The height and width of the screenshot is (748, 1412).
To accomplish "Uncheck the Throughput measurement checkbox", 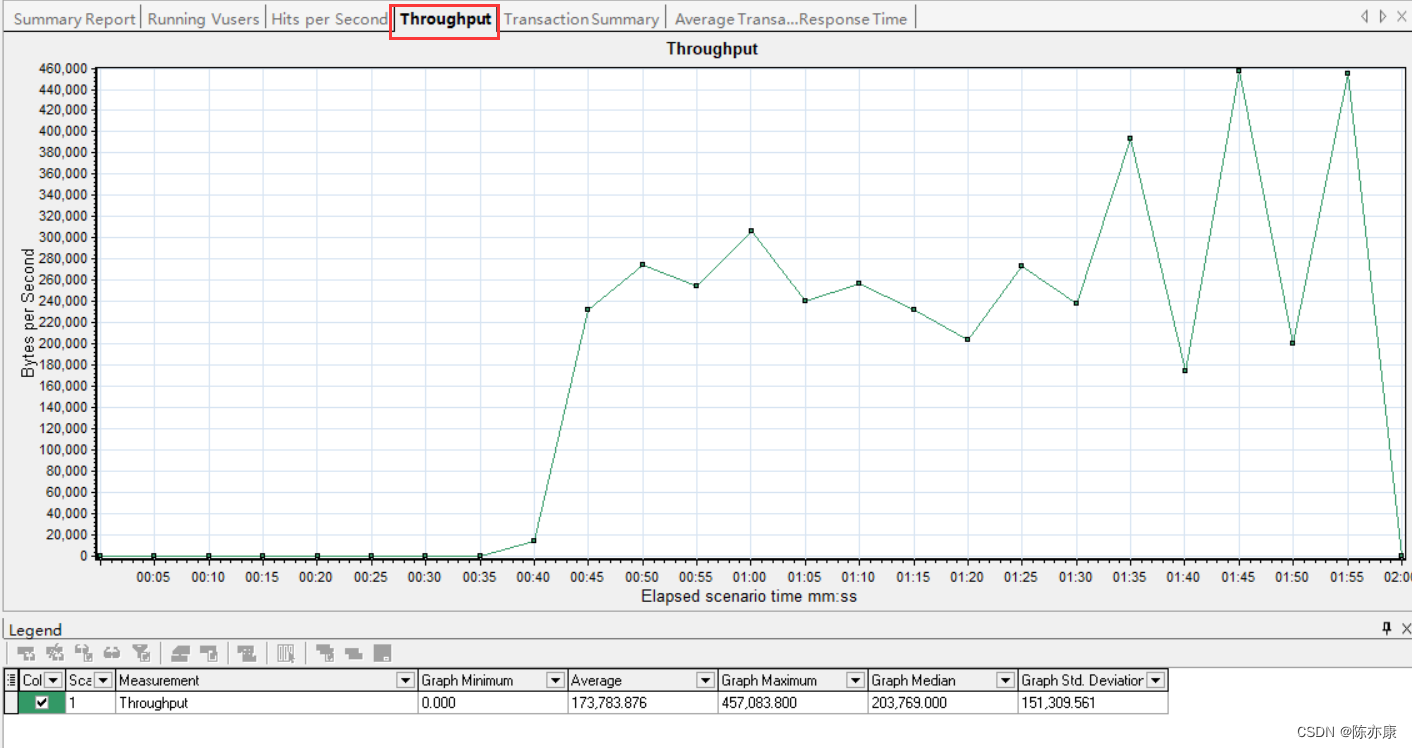I will tap(42, 703).
